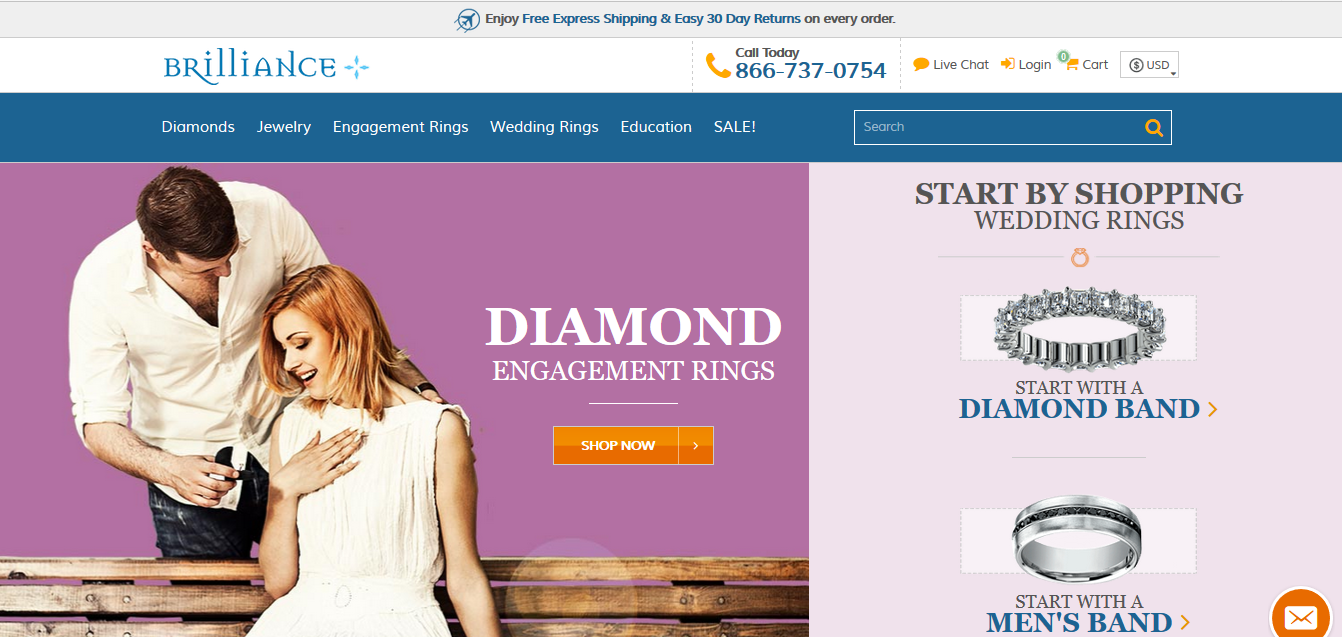Screen dimensions: 1342x637
Task: Go to the SALE! section
Action: pyautogui.click(x=734, y=127)
